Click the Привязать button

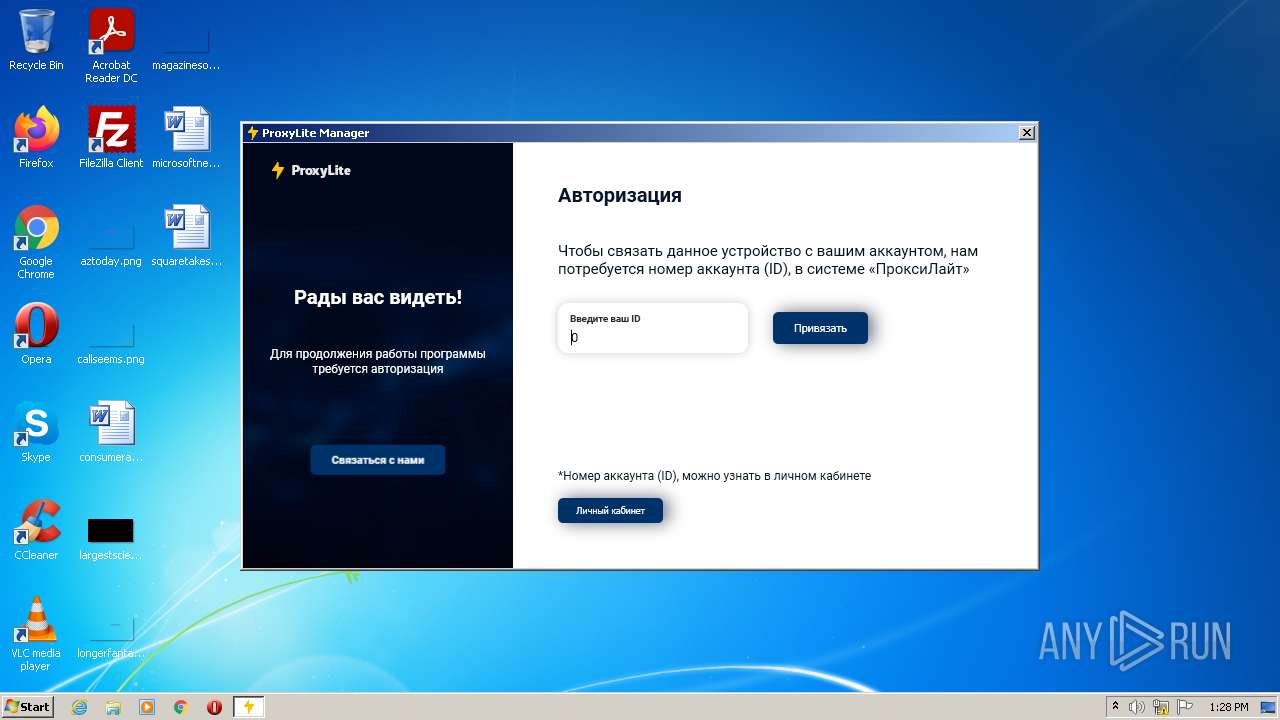[x=820, y=328]
